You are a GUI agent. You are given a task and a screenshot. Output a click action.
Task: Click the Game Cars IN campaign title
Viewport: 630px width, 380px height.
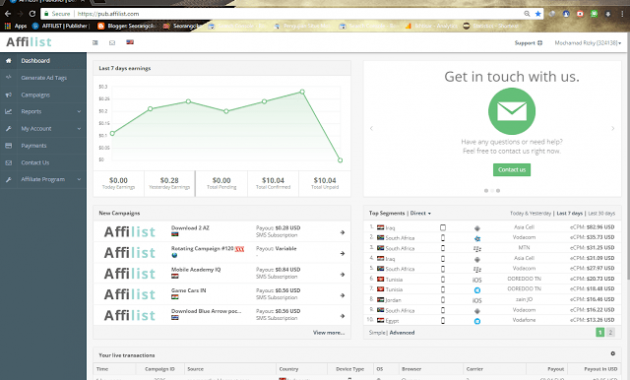pyautogui.click(x=189, y=290)
